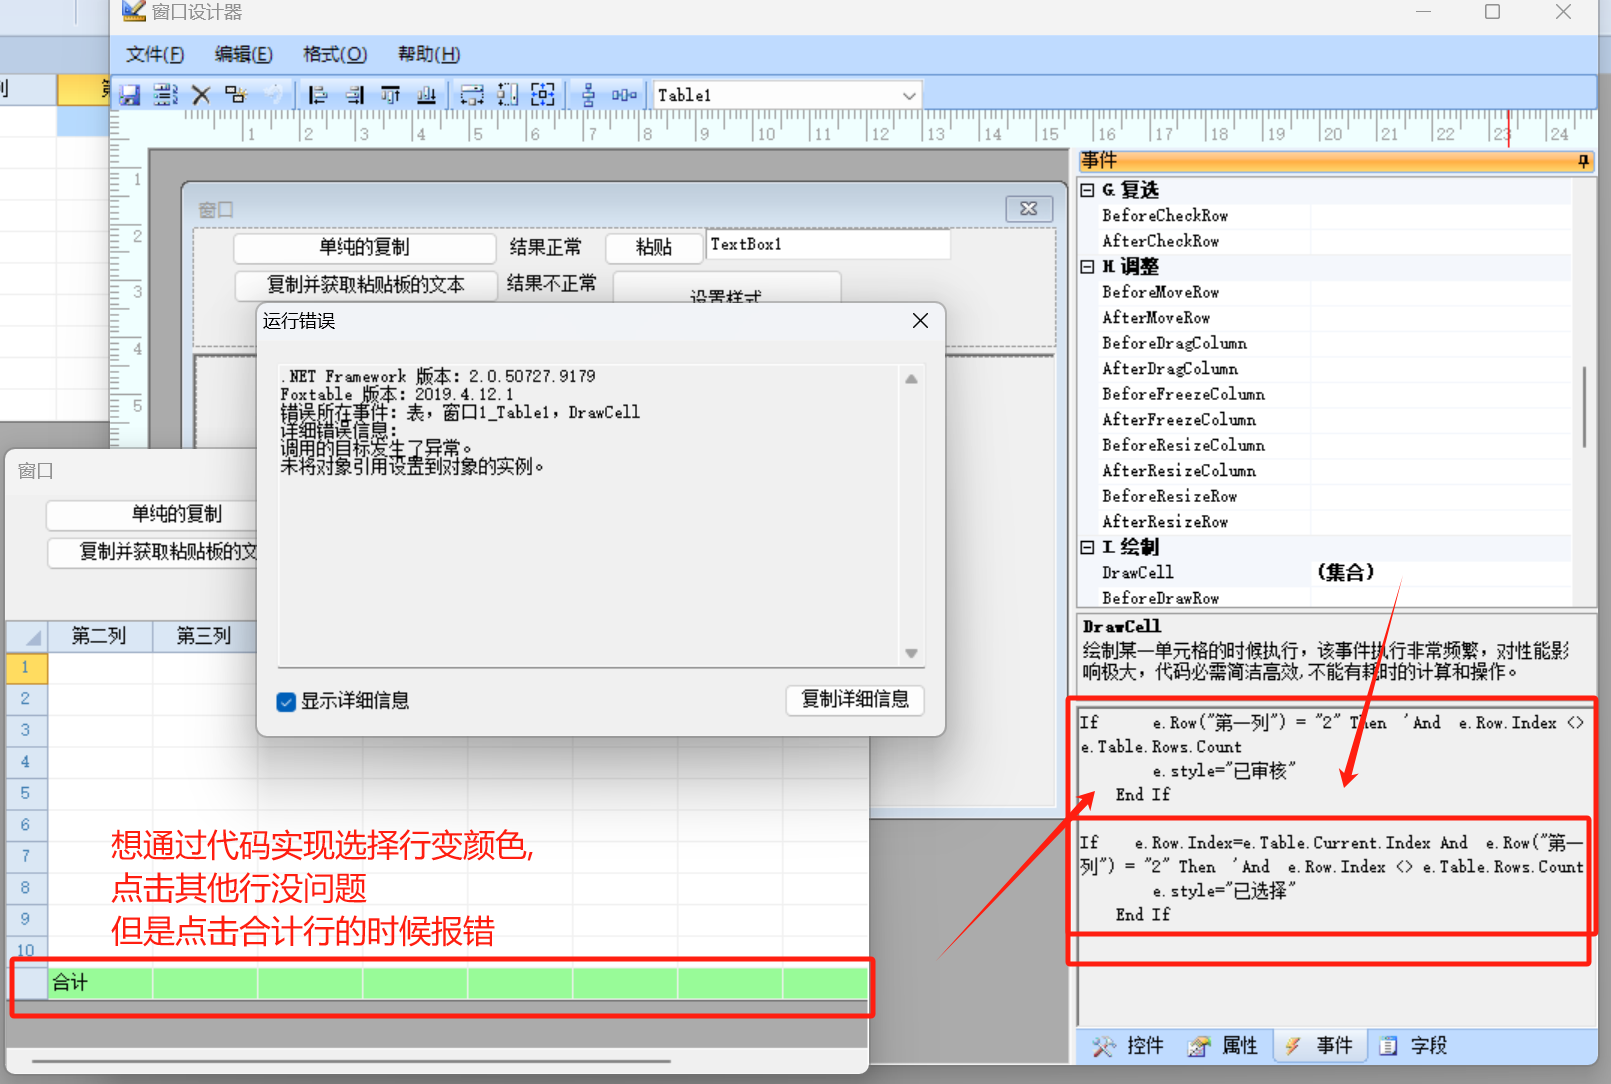Select row header 5 in the table

pyautogui.click(x=26, y=793)
